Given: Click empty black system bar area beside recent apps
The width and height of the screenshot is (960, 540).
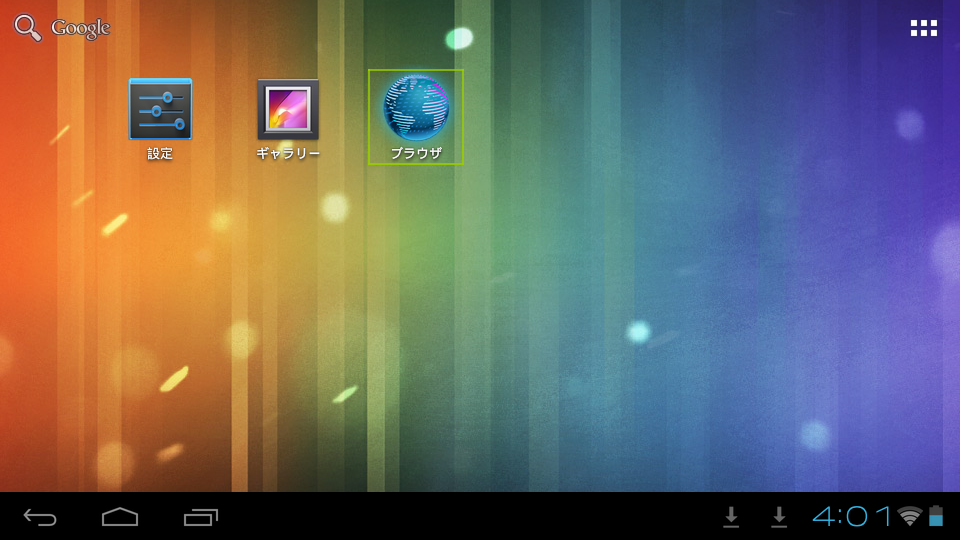Looking at the screenshot, I should tap(450, 517).
